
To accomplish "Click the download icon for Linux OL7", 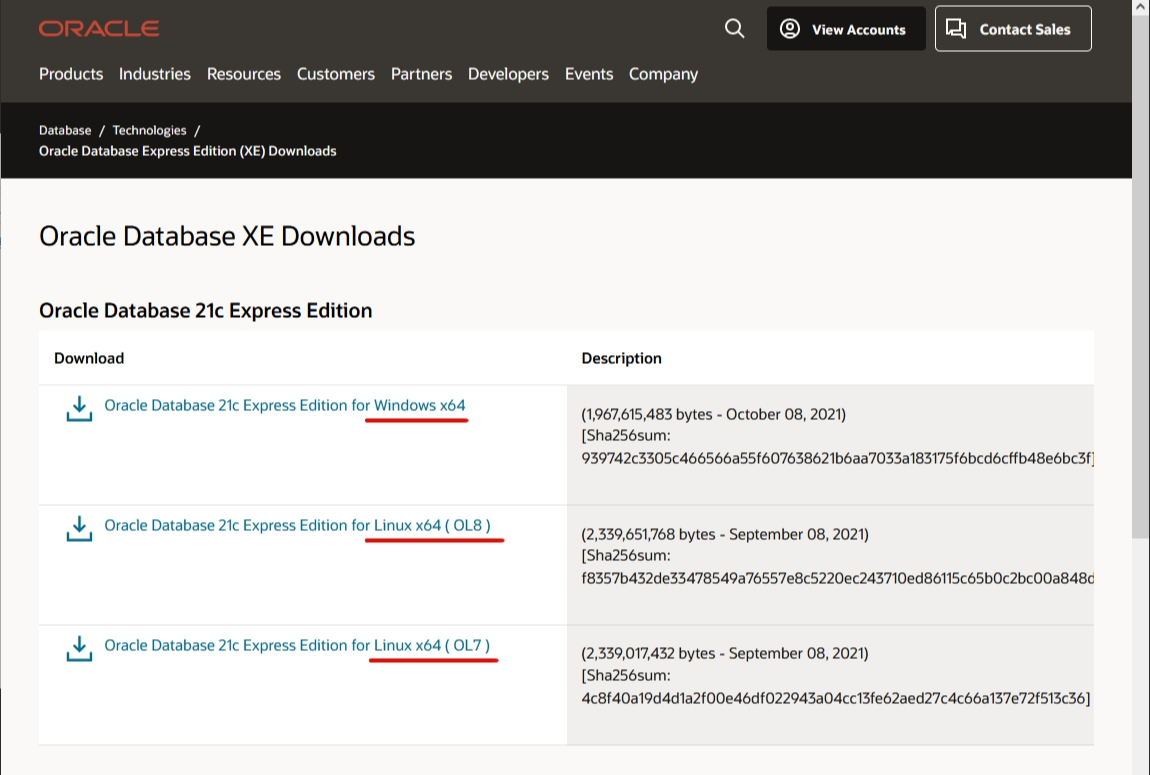I will pyautogui.click(x=79, y=649).
